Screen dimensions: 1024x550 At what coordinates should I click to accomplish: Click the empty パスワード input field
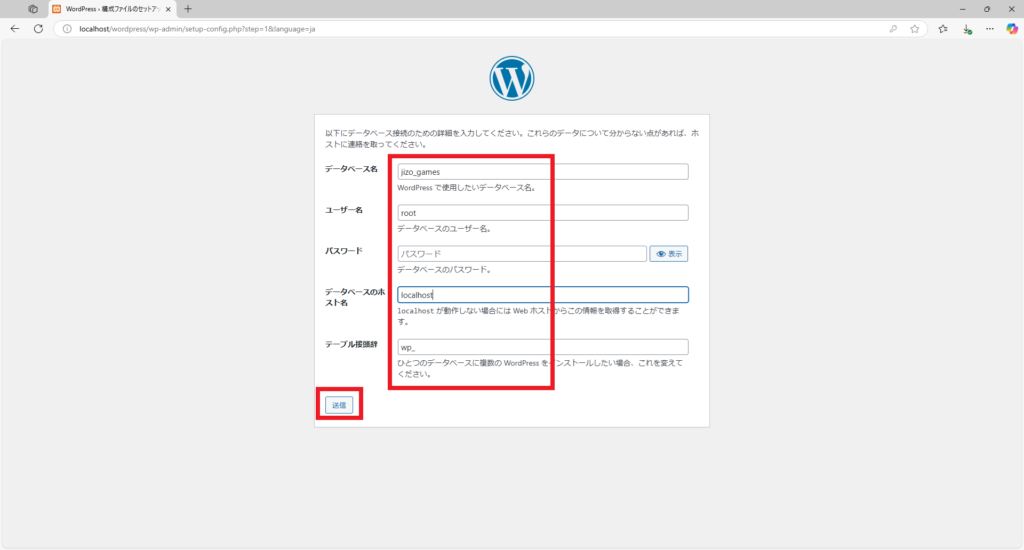[522, 253]
